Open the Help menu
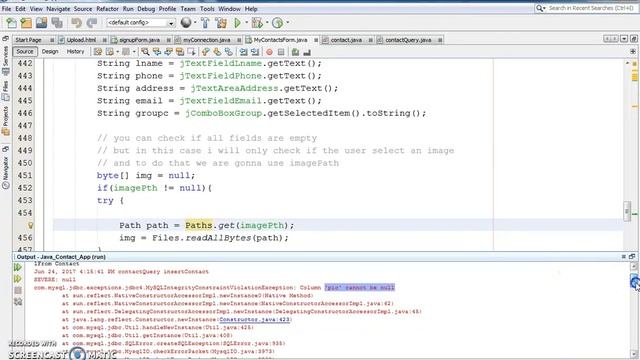The width and height of the screenshot is (640, 360). click(x=251, y=9)
